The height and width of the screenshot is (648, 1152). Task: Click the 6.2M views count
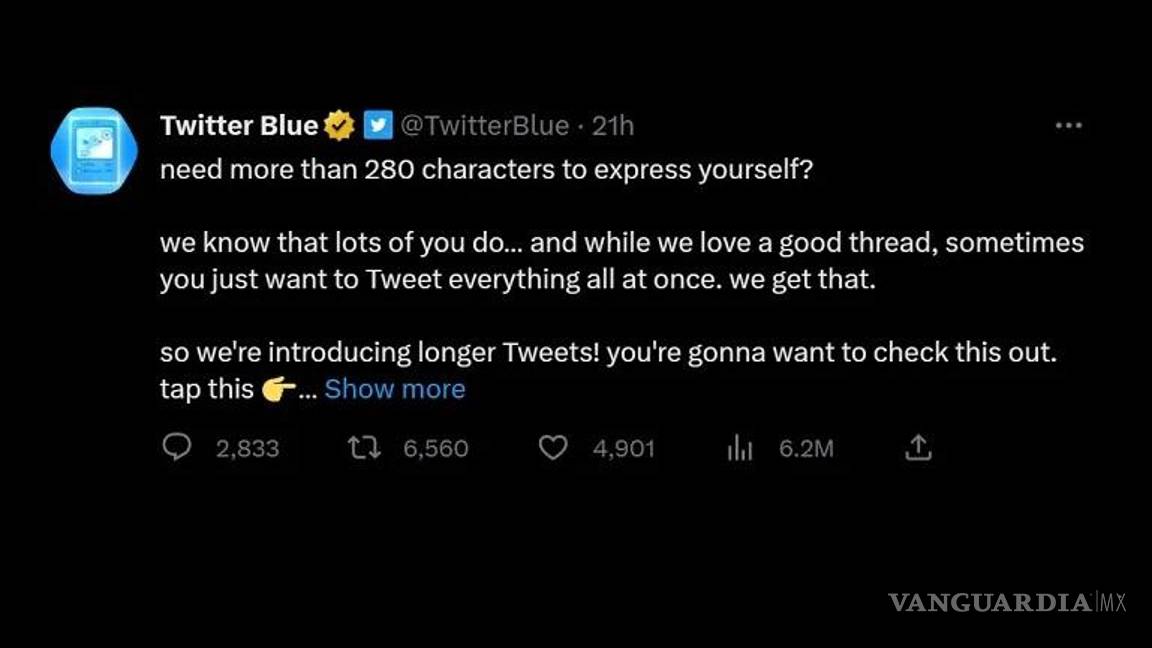[x=806, y=449]
